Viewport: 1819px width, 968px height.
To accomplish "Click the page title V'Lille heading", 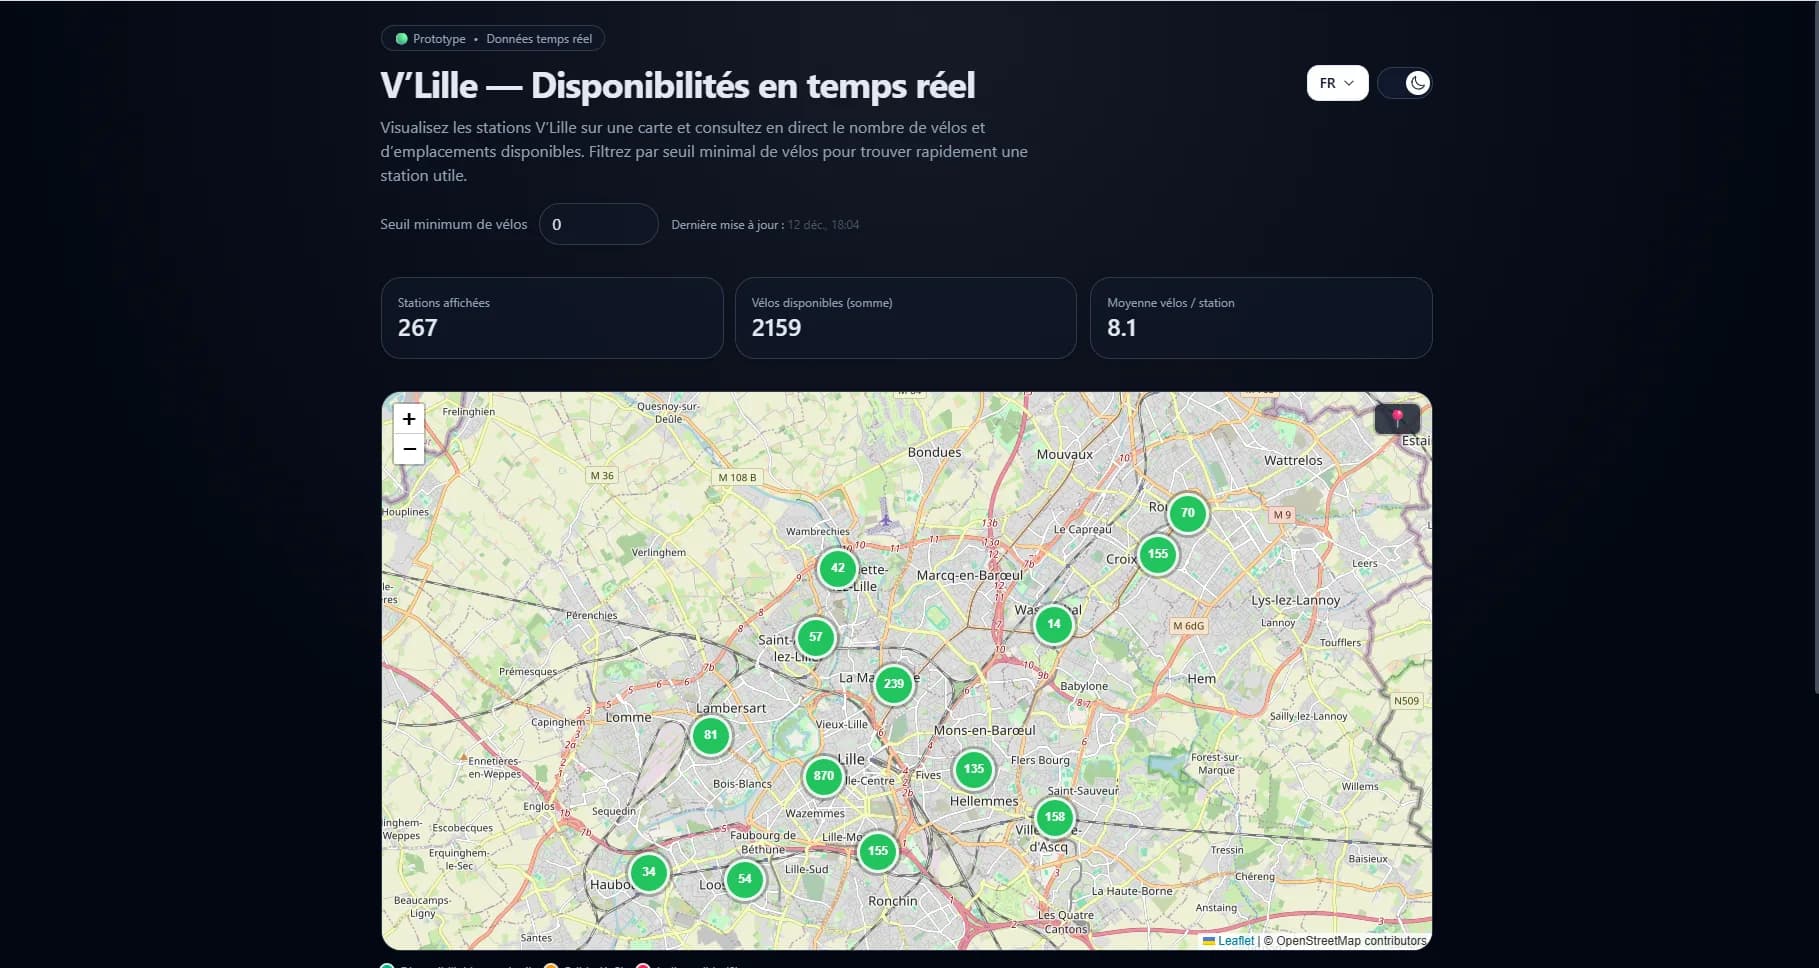I will (x=678, y=86).
